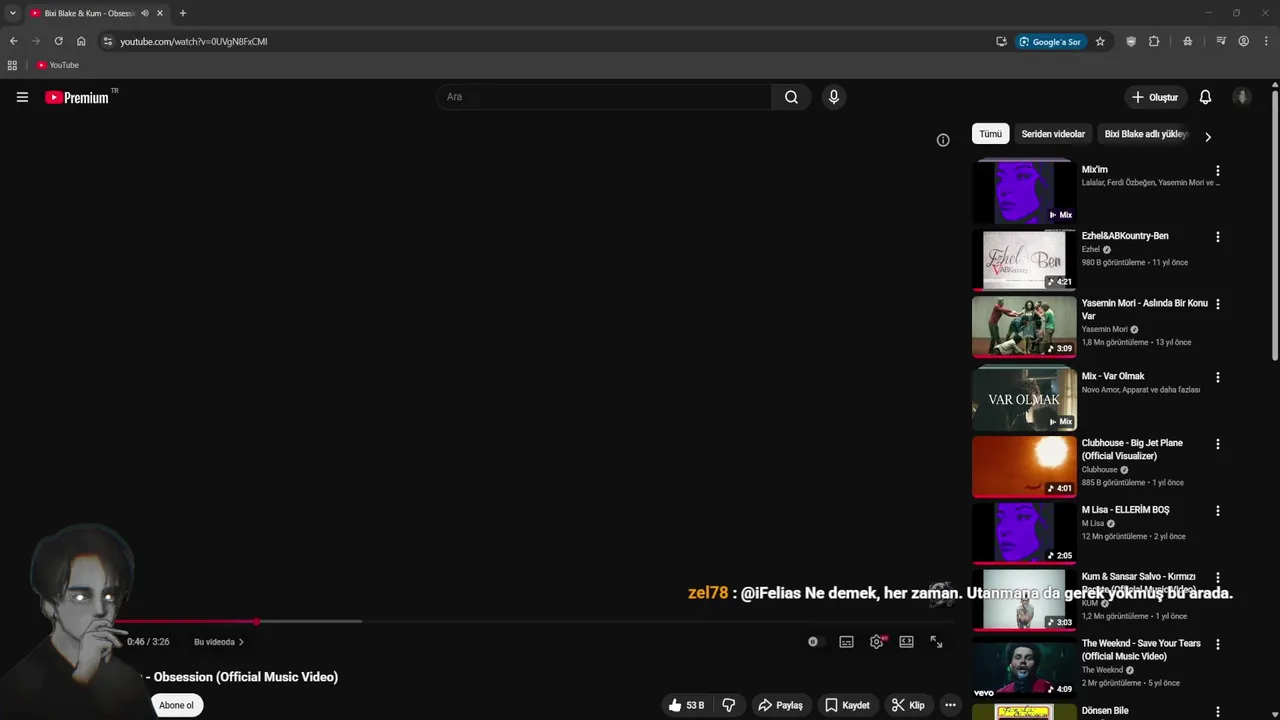1280x720 pixels.
Task: Reload the page in the browser
Action: pyautogui.click(x=58, y=41)
